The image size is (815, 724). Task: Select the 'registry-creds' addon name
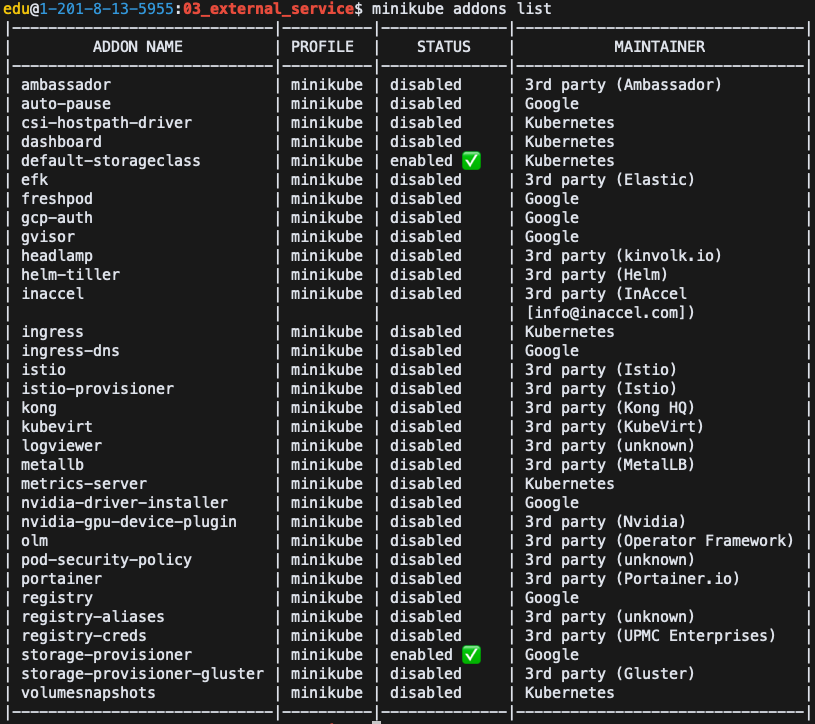(x=84, y=636)
